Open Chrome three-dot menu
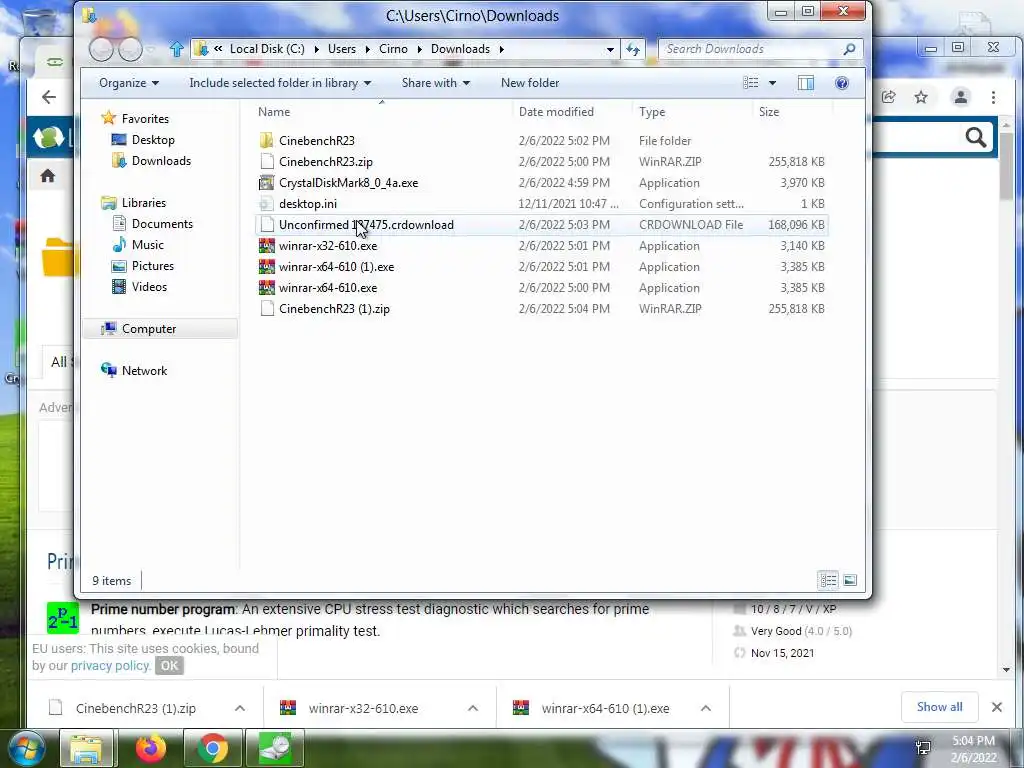1024x768 pixels. pos(993,97)
